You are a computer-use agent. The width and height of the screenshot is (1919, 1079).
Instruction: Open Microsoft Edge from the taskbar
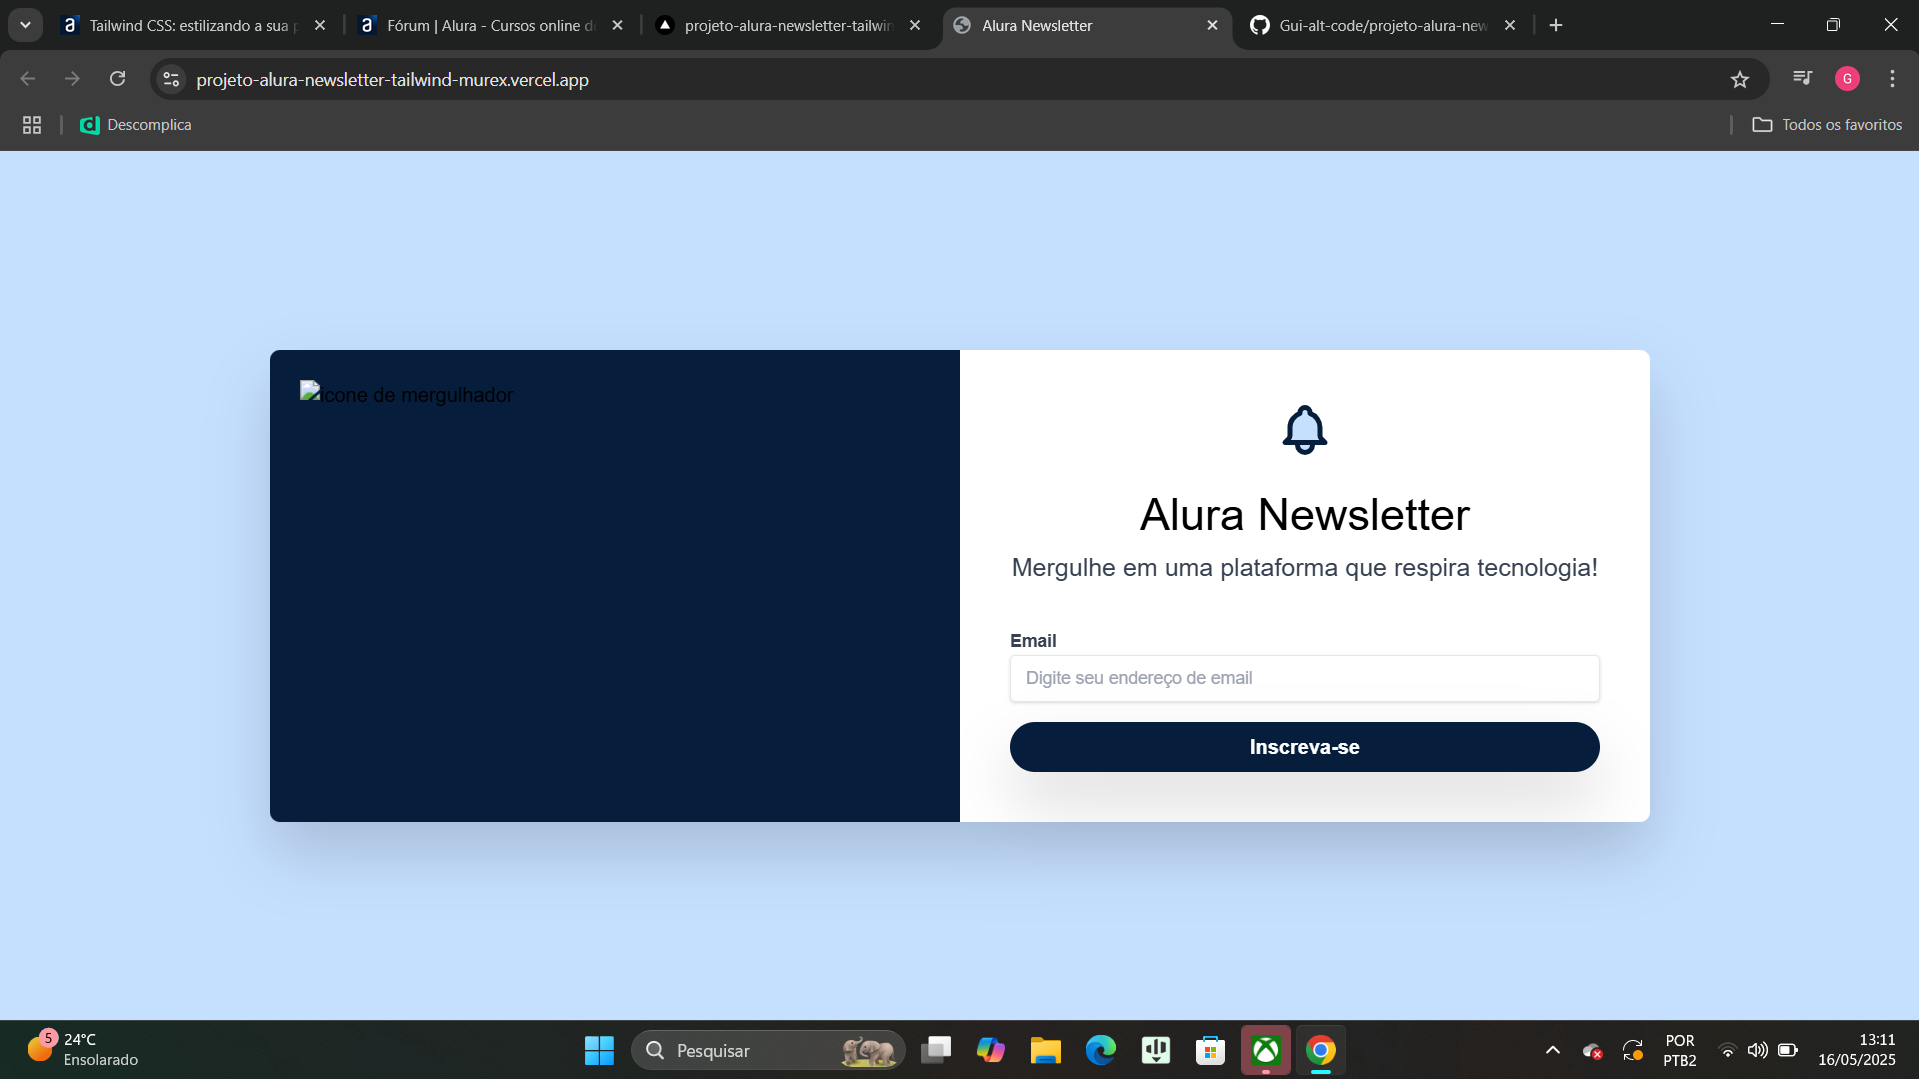(x=1101, y=1050)
